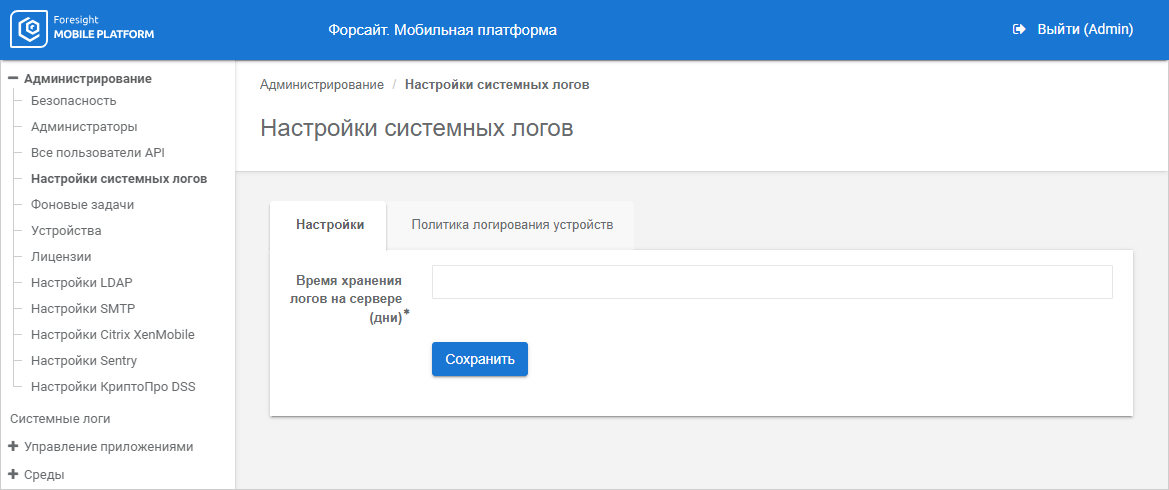
Task: Switch to Политика логирования устройств tab
Action: (512, 225)
